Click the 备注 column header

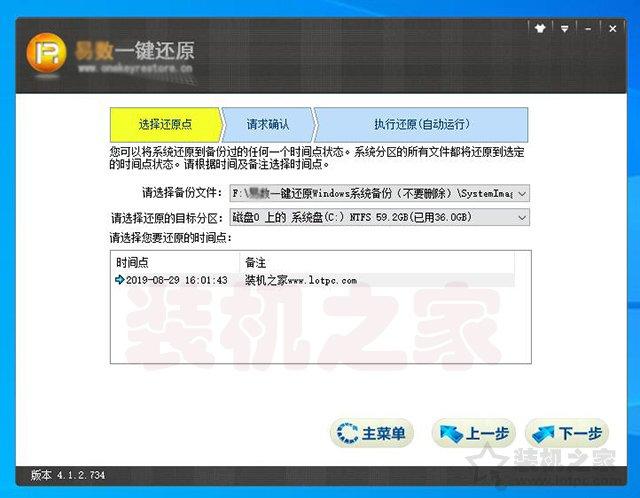[x=376, y=262]
